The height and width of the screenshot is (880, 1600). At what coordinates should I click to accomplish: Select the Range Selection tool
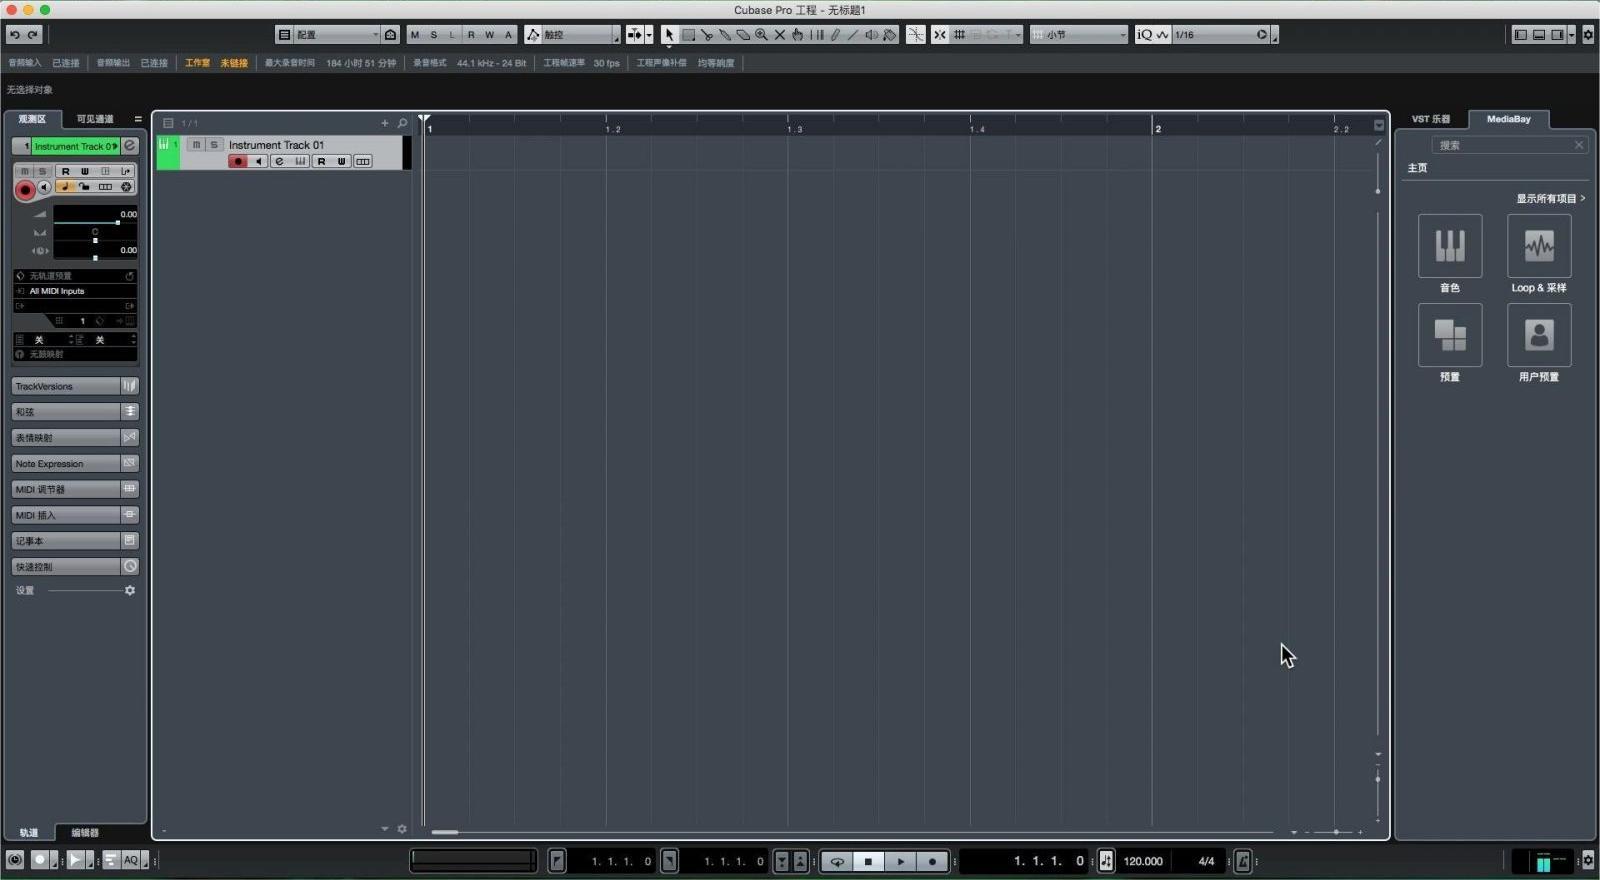(x=688, y=35)
